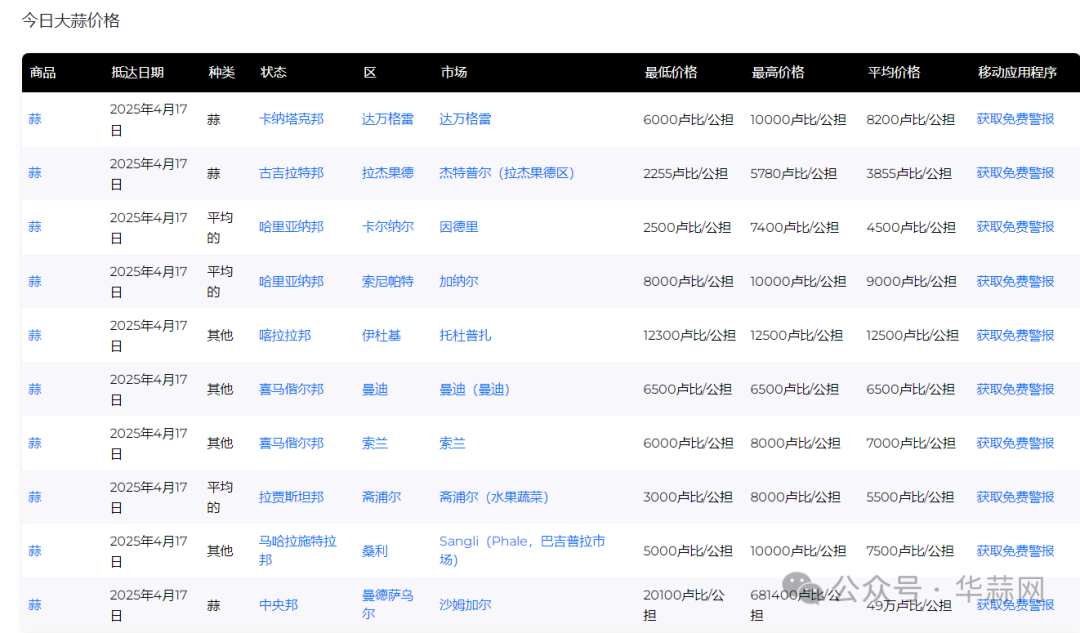Click the 最低价格 column header
The image size is (1080, 633).
670,73
